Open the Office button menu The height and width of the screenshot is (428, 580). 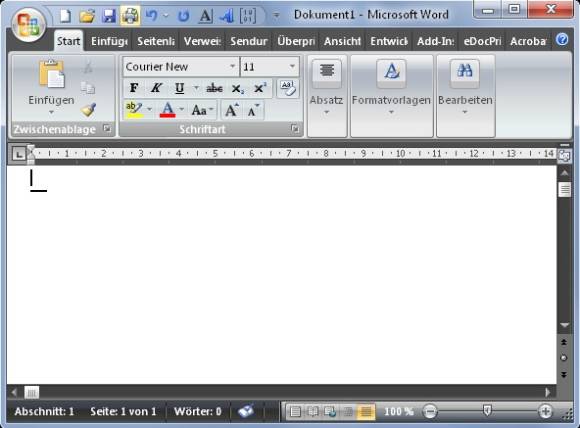coord(28,26)
